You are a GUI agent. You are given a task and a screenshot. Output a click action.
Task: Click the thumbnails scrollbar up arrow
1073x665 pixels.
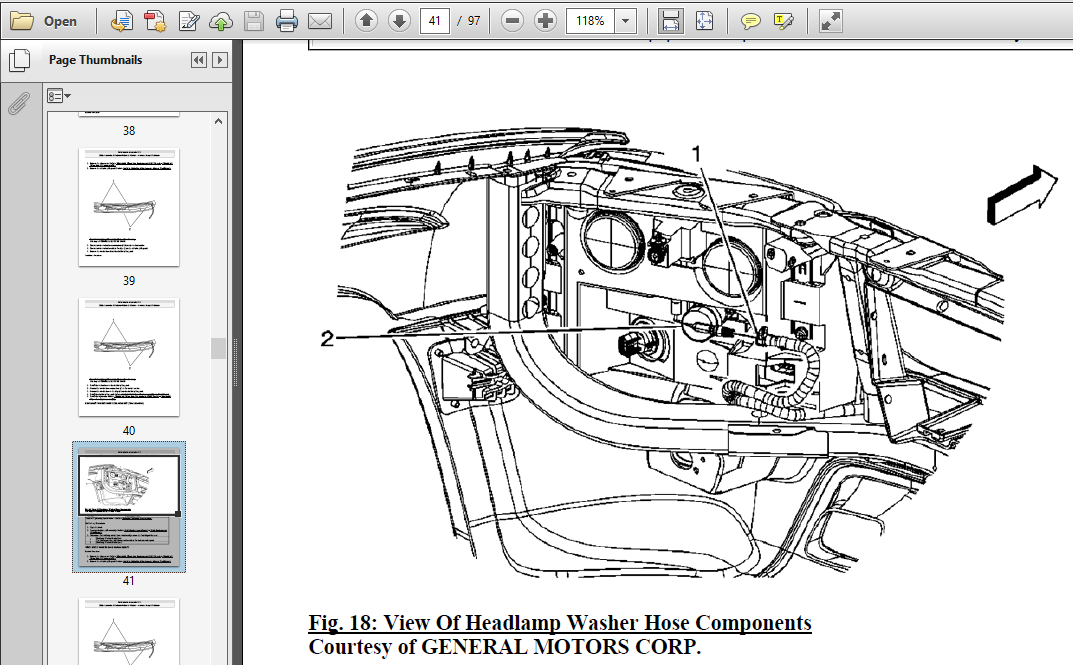218,122
